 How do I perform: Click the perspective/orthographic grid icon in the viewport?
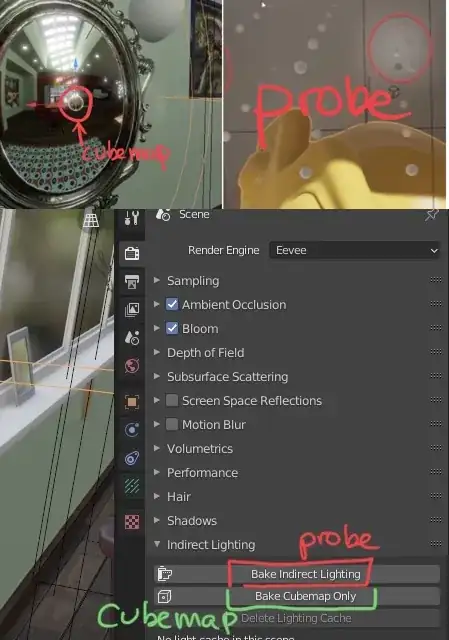[91, 220]
